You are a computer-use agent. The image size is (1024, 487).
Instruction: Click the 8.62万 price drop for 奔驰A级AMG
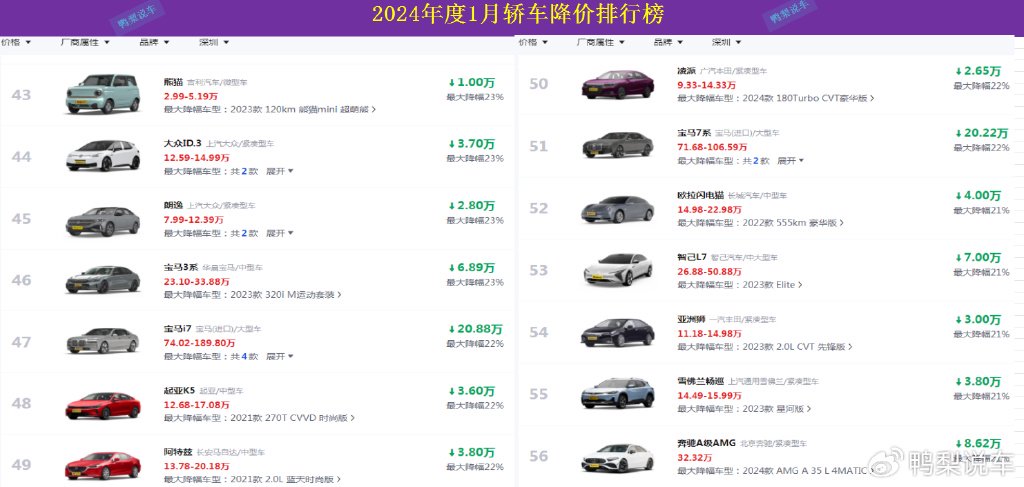pyautogui.click(x=978, y=444)
